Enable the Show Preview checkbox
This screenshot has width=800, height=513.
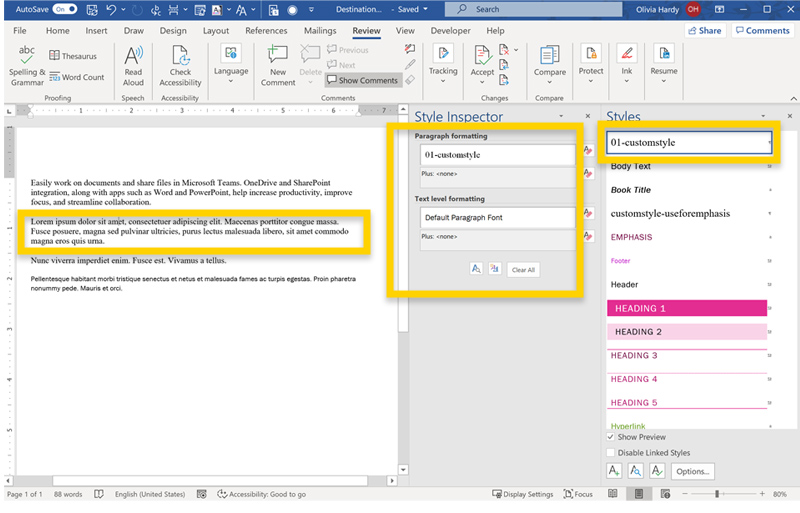(x=612, y=437)
